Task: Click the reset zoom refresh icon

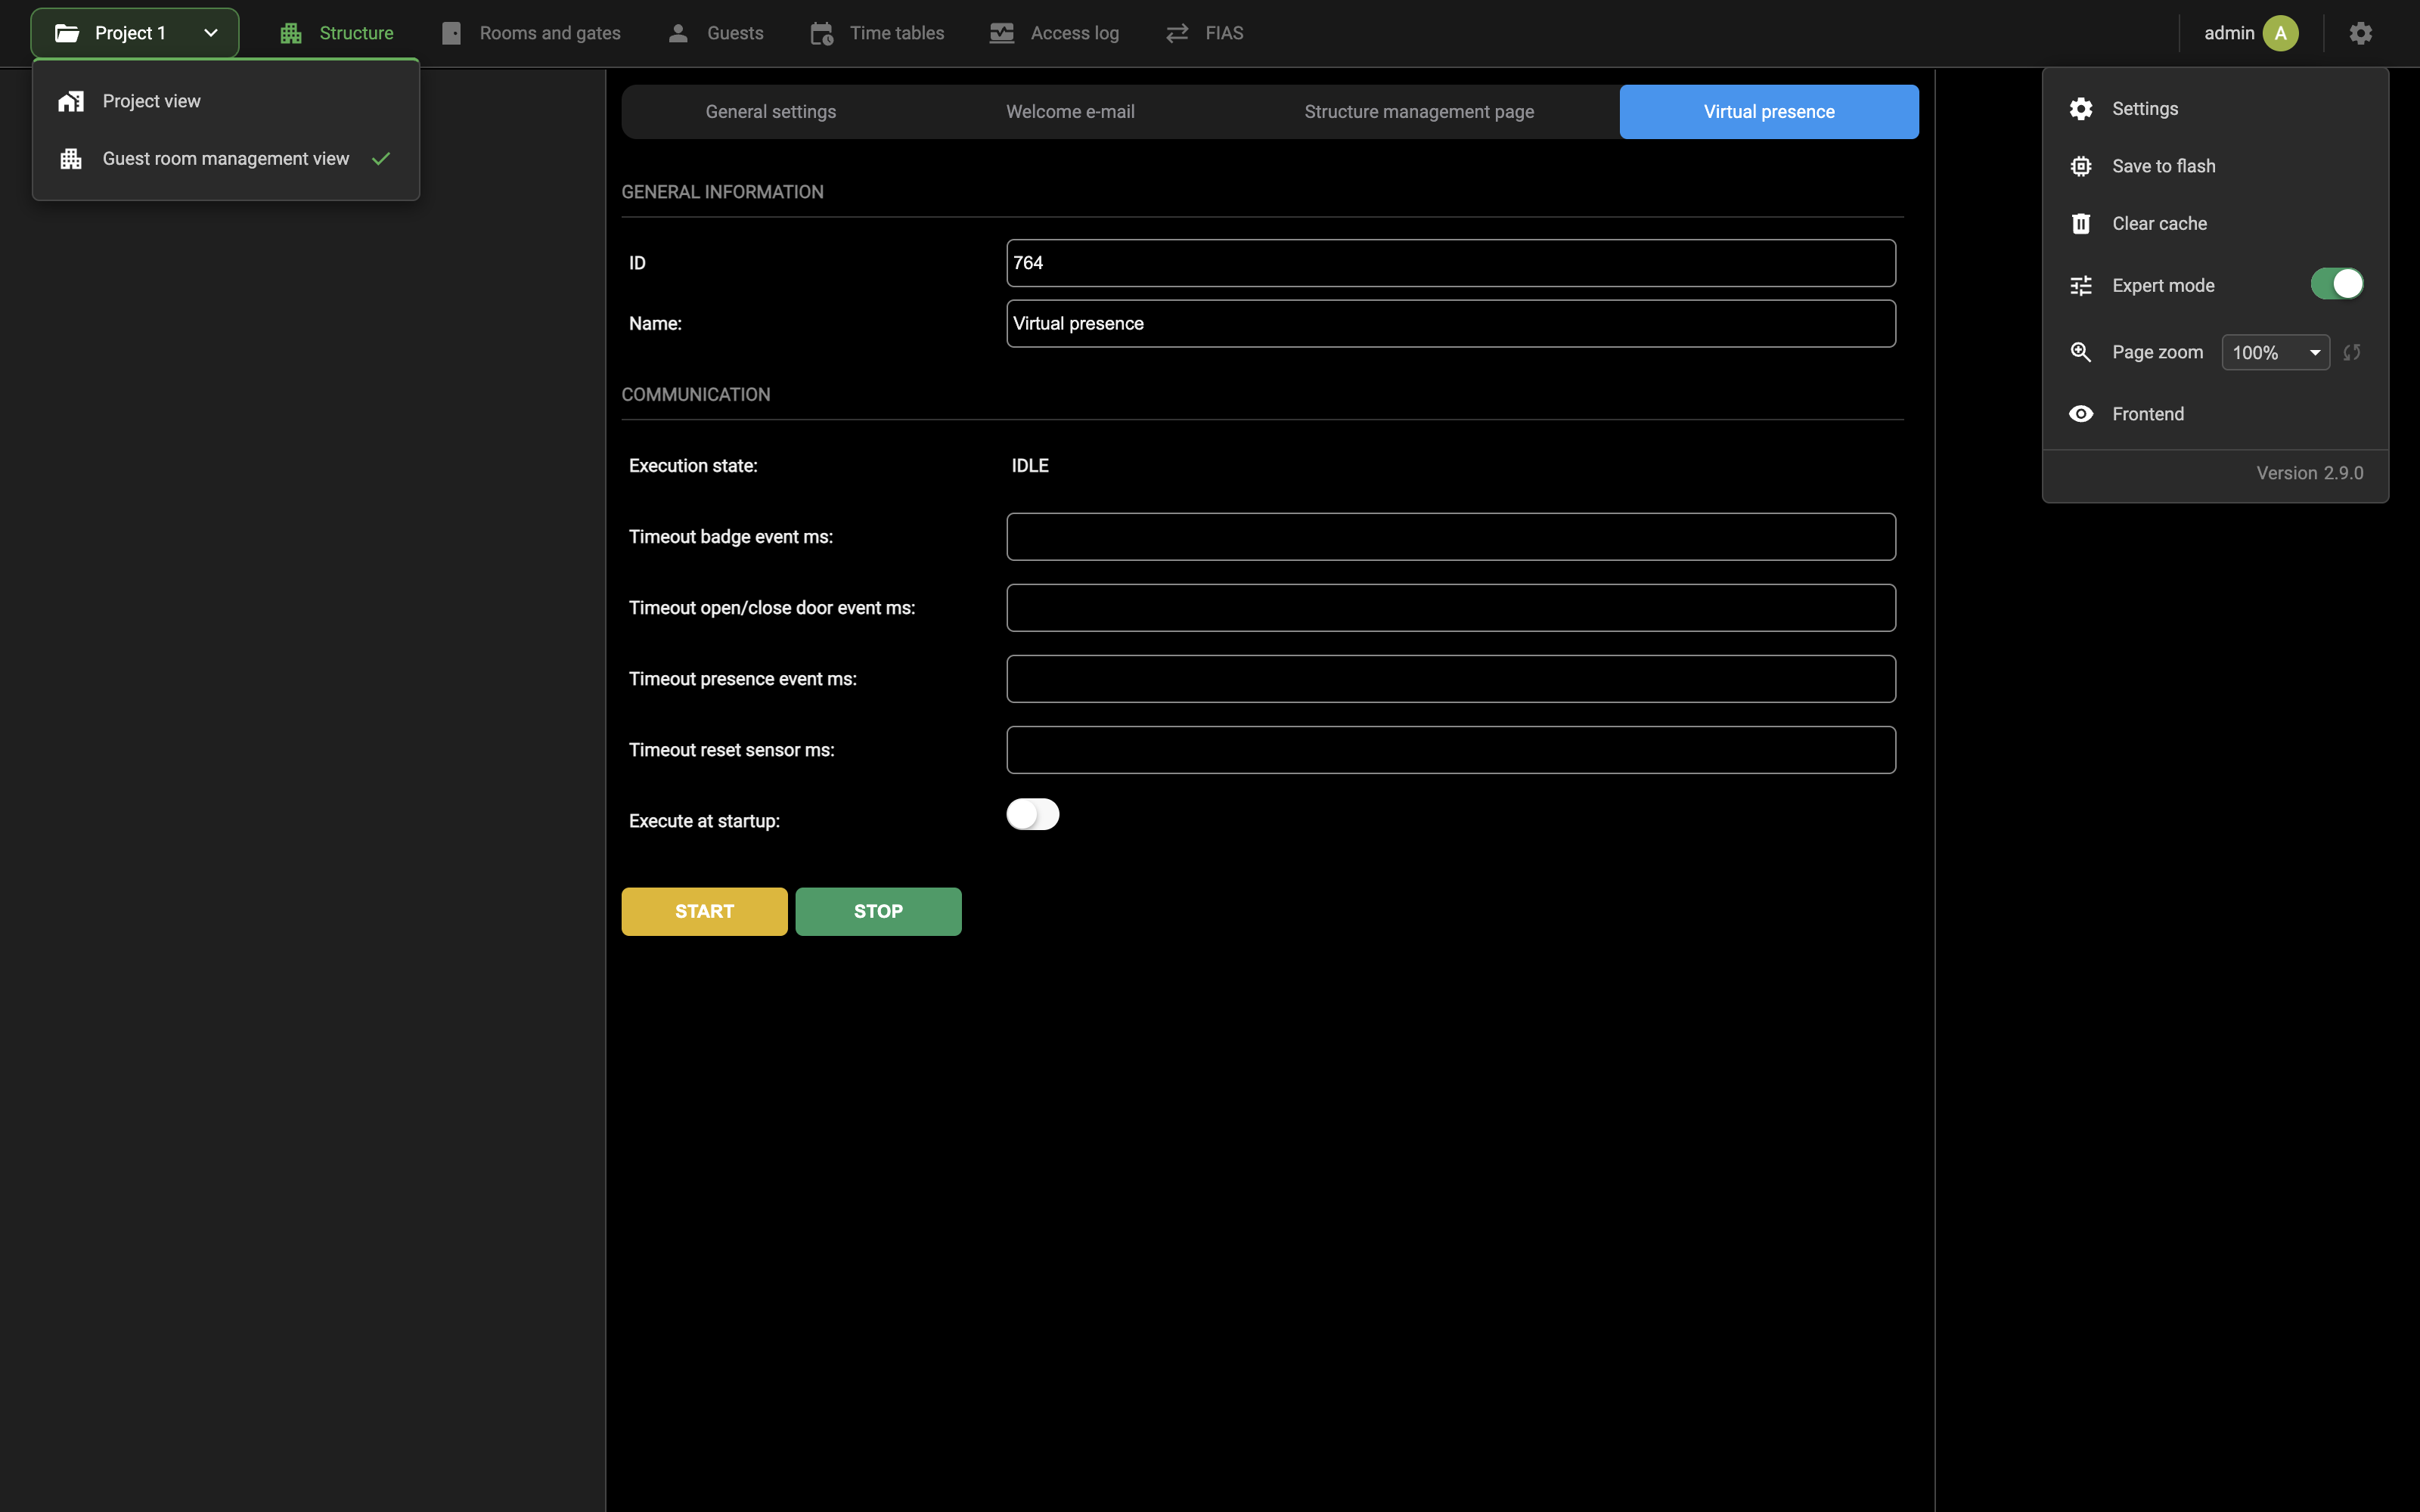Action: point(2351,352)
